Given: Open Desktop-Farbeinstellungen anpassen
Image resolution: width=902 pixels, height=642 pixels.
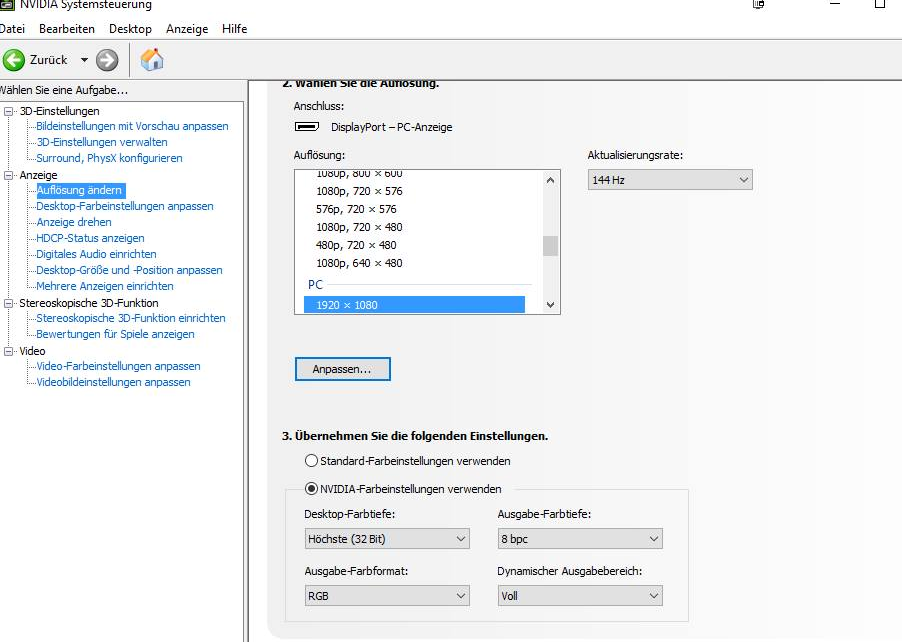Looking at the screenshot, I should tap(125, 206).
